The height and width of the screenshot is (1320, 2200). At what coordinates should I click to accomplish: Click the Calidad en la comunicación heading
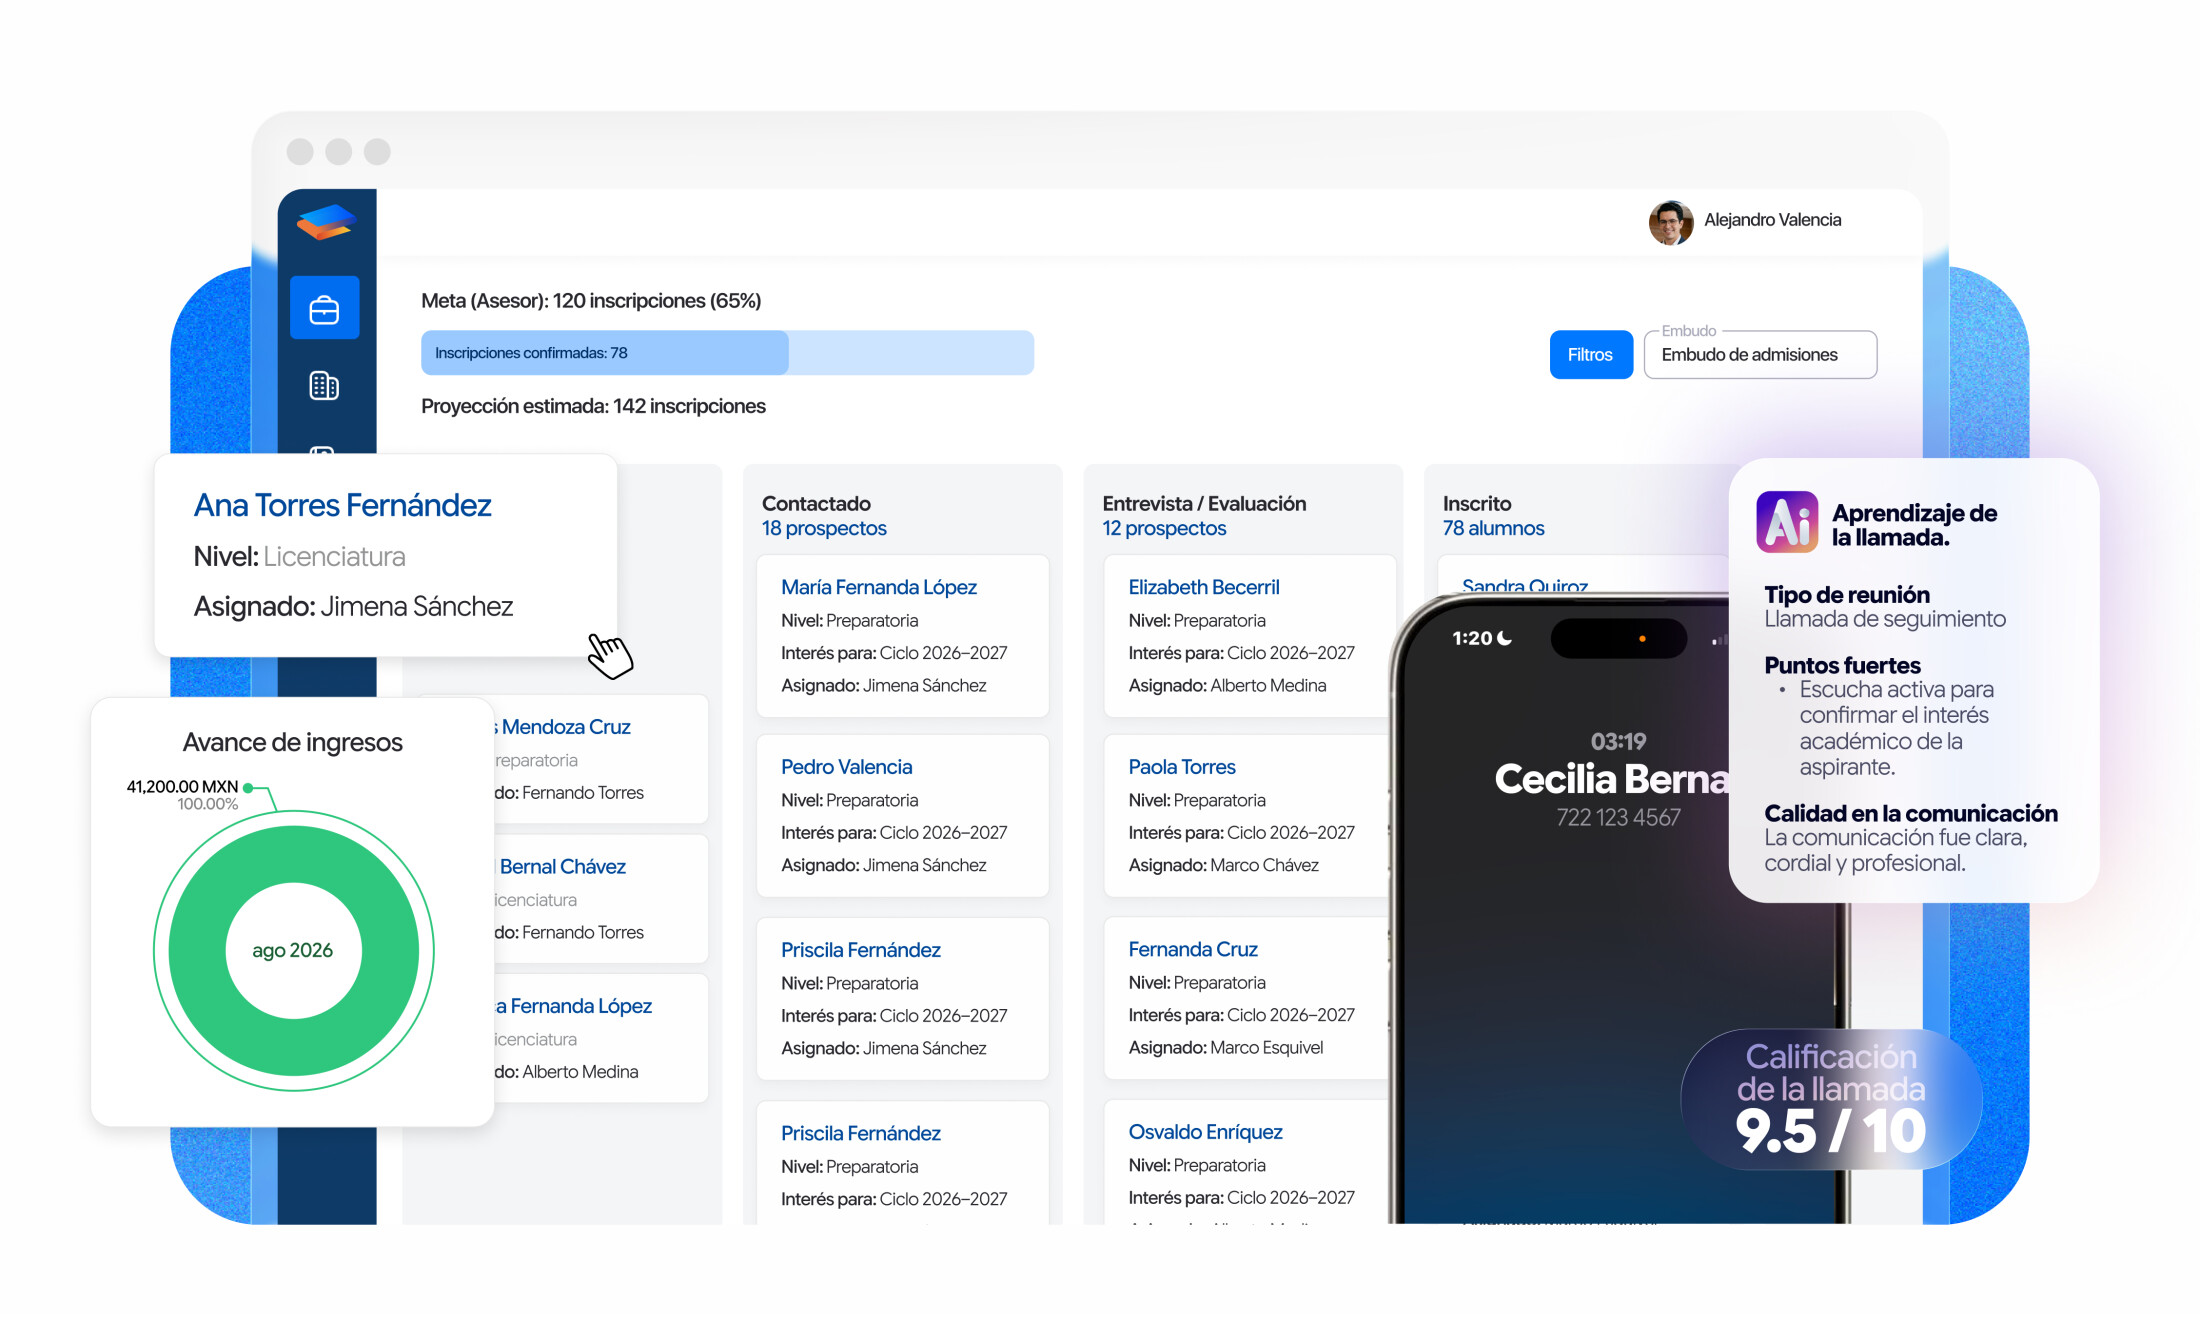[x=1911, y=813]
